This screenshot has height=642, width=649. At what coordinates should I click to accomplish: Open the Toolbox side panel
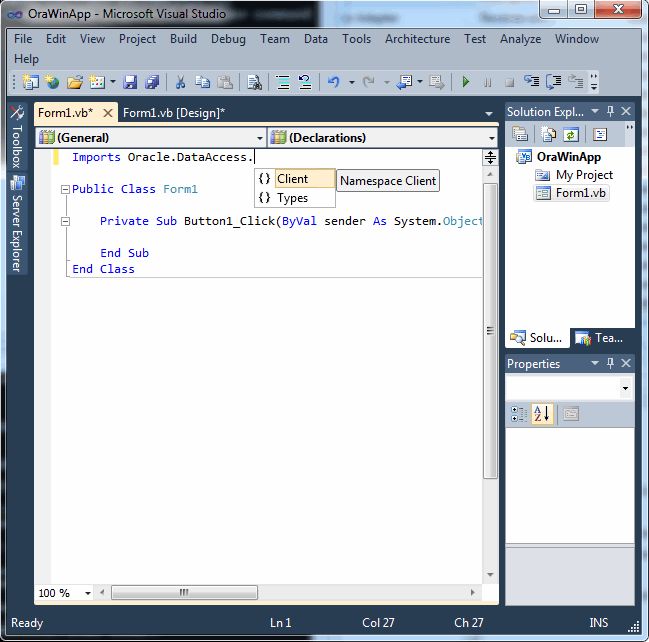click(x=16, y=138)
